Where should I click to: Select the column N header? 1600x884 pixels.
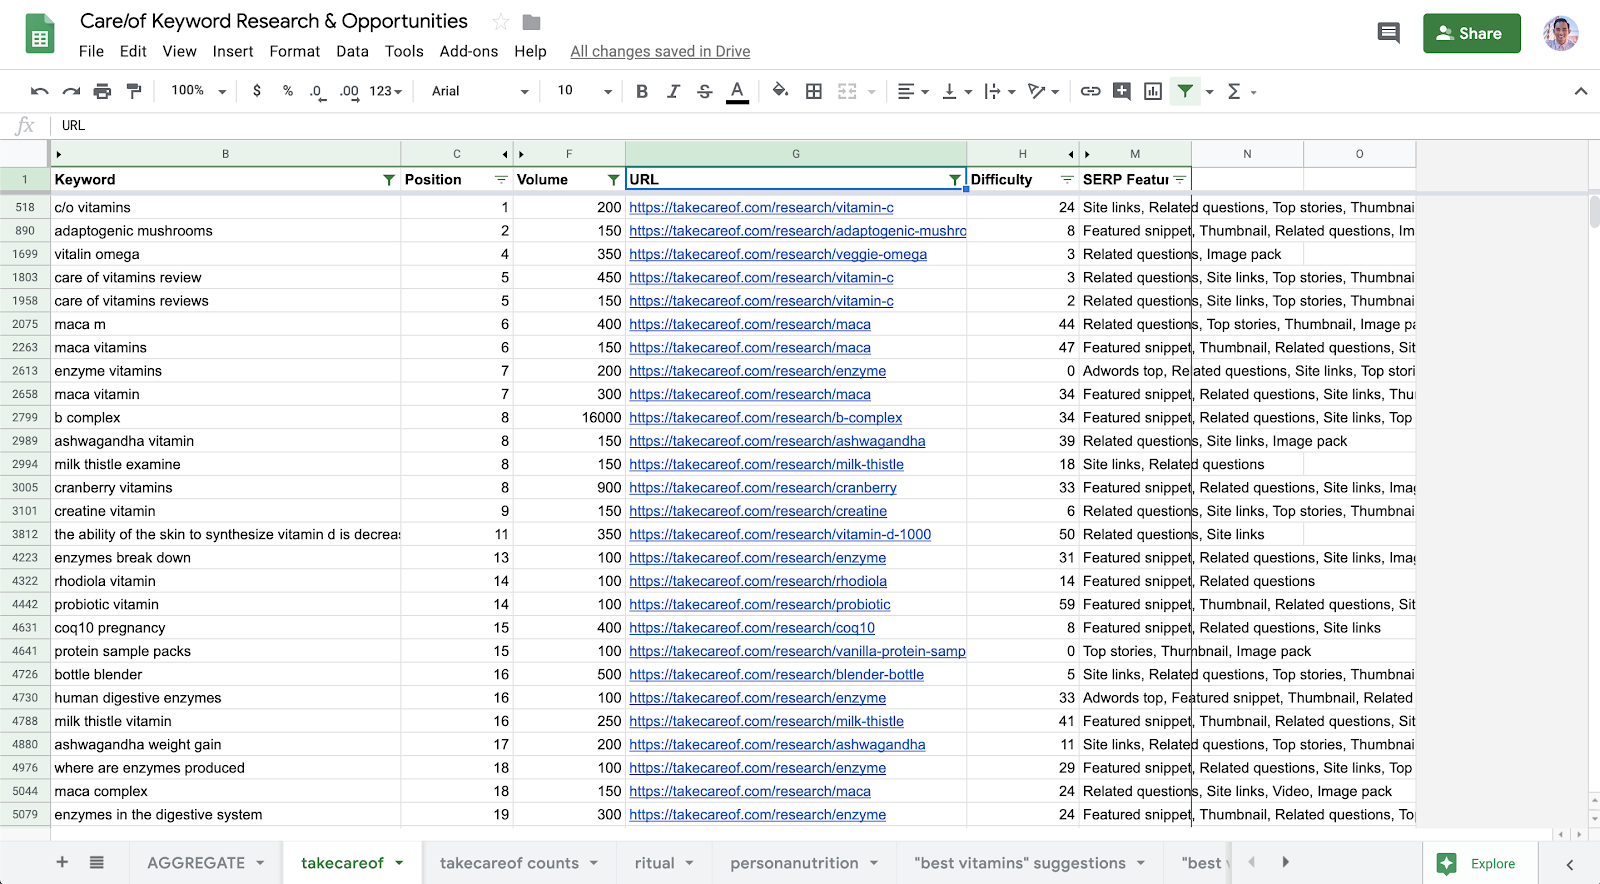coord(1247,154)
